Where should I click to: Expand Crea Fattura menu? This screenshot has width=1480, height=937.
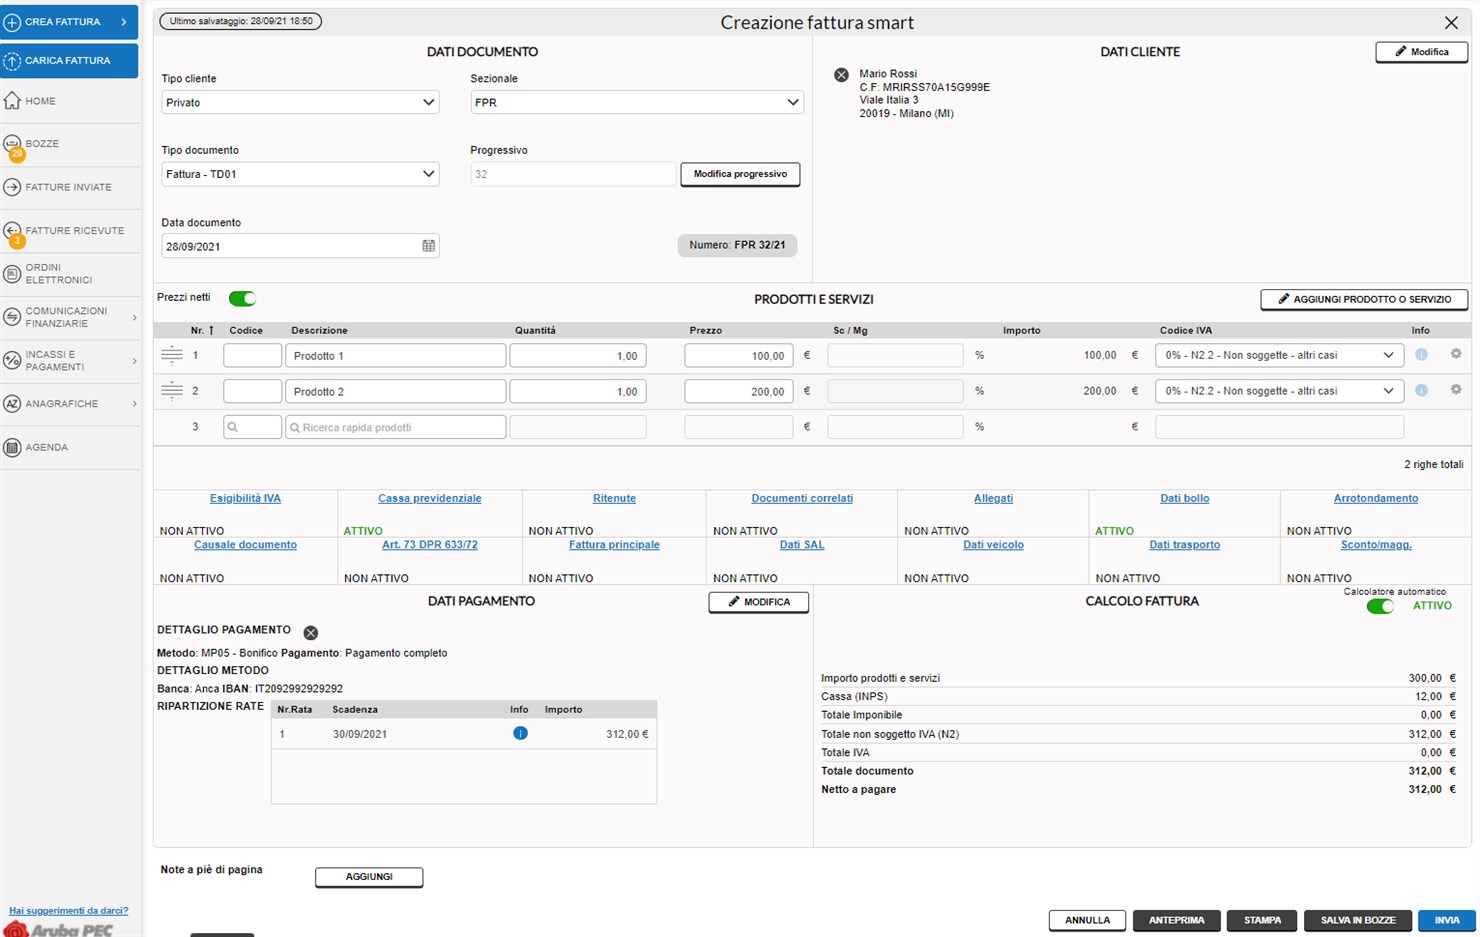click(123, 22)
